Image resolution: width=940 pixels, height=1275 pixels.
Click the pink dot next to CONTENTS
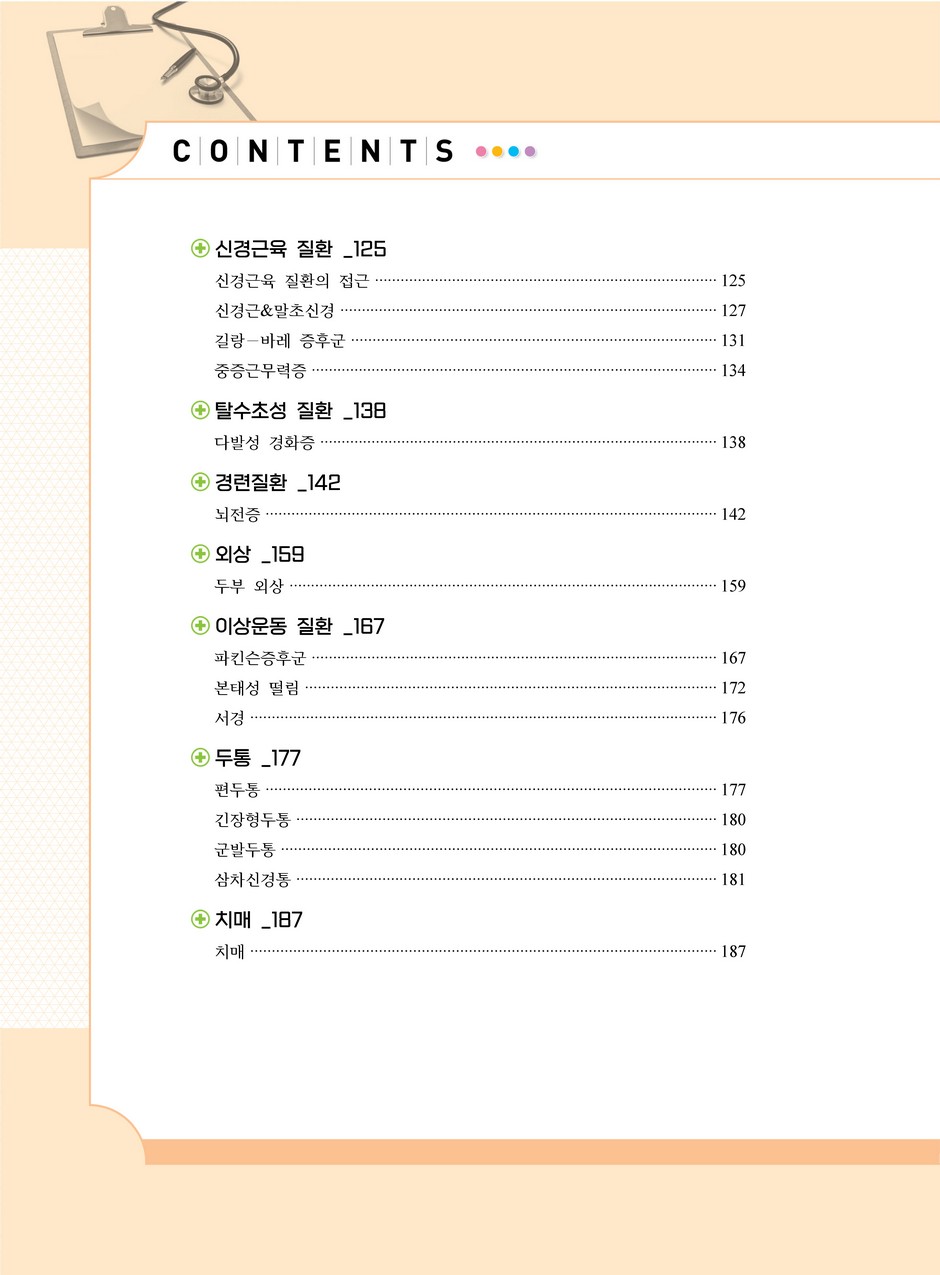[x=481, y=152]
